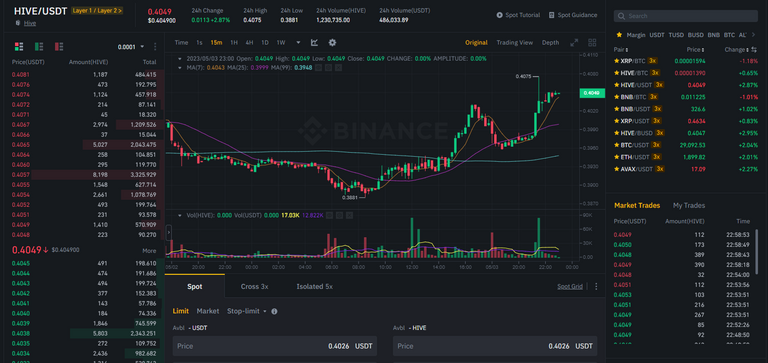Toggle favorite star for HIVE/BTC
The image size is (768, 363).
pos(616,73)
